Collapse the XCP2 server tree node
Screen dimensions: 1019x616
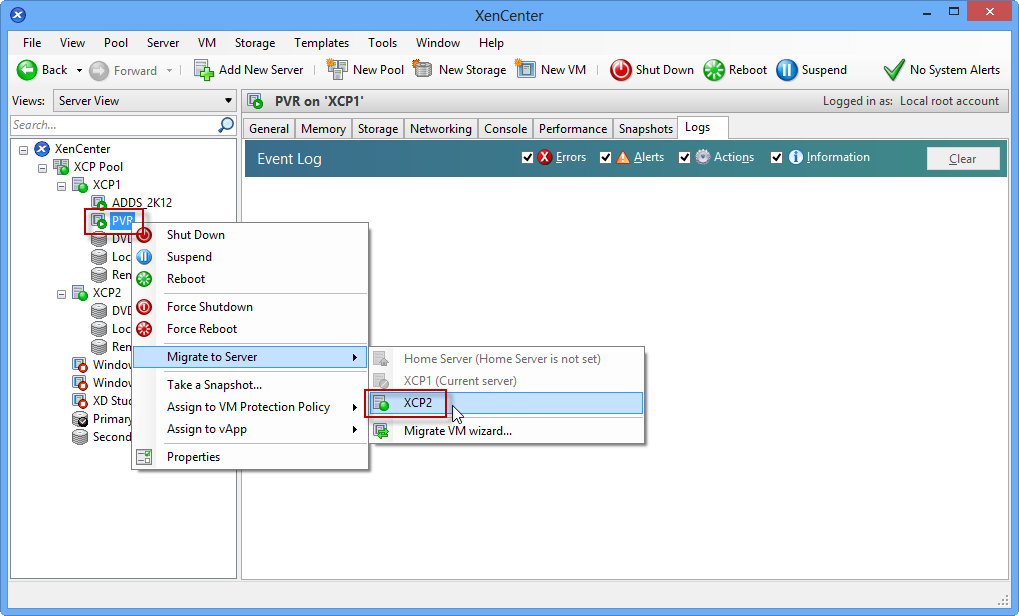tap(62, 294)
